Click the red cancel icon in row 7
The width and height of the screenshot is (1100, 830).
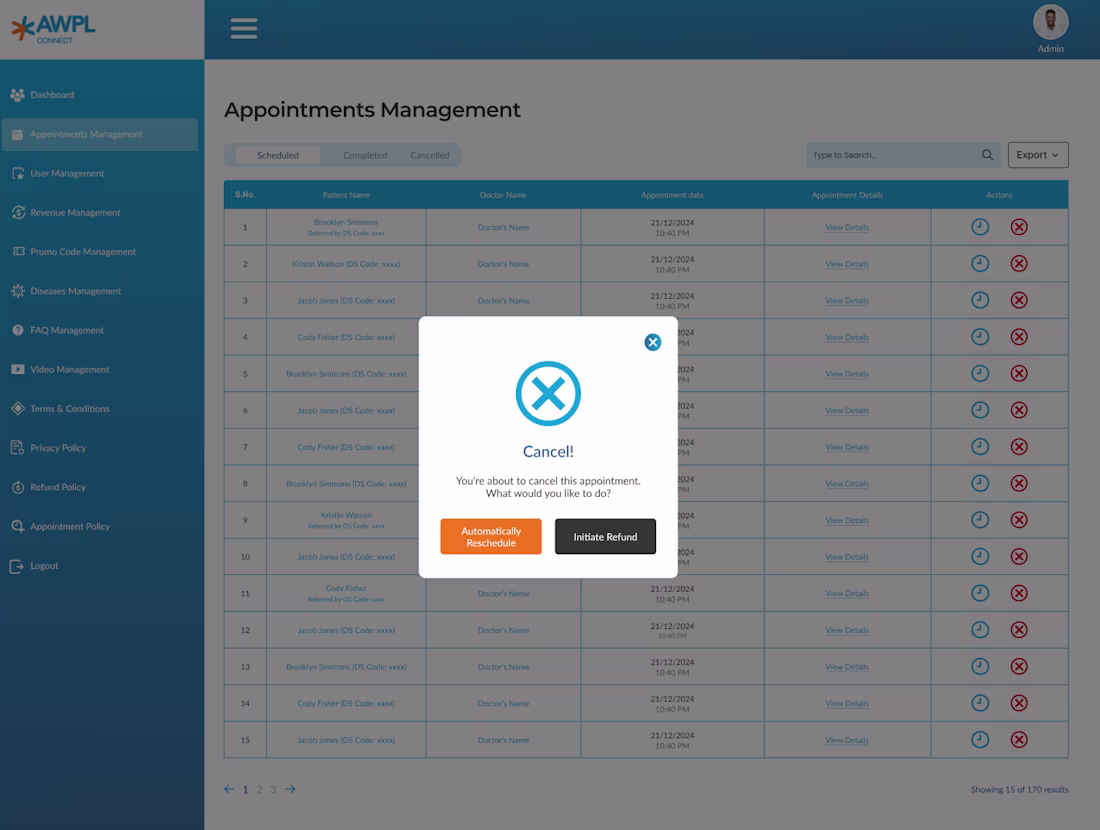1019,446
